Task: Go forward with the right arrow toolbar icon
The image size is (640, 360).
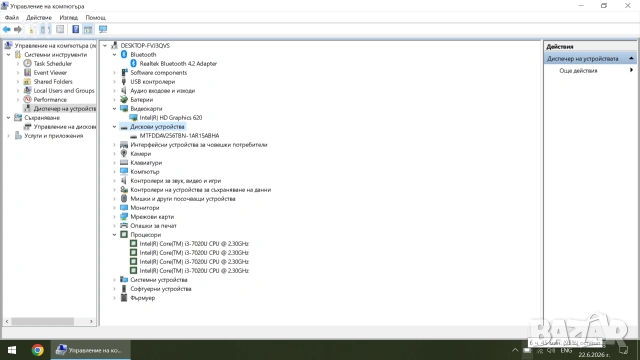Action: [18, 29]
